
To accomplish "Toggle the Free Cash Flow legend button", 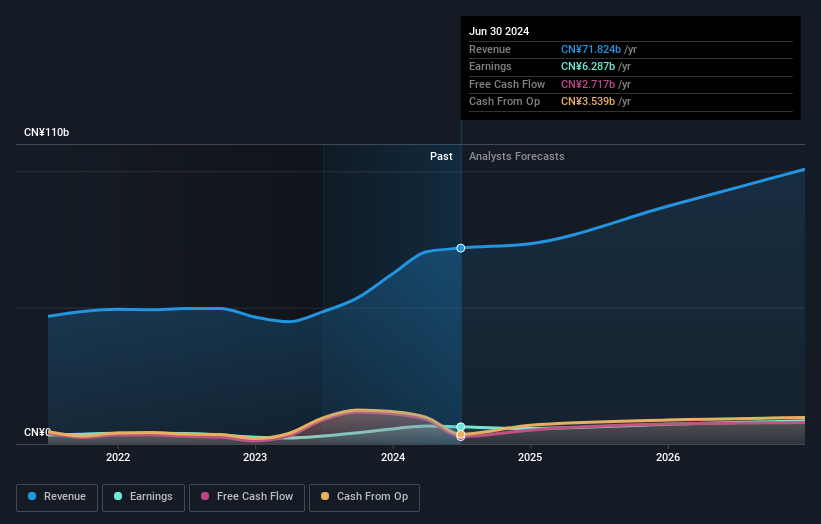I will tap(247, 497).
